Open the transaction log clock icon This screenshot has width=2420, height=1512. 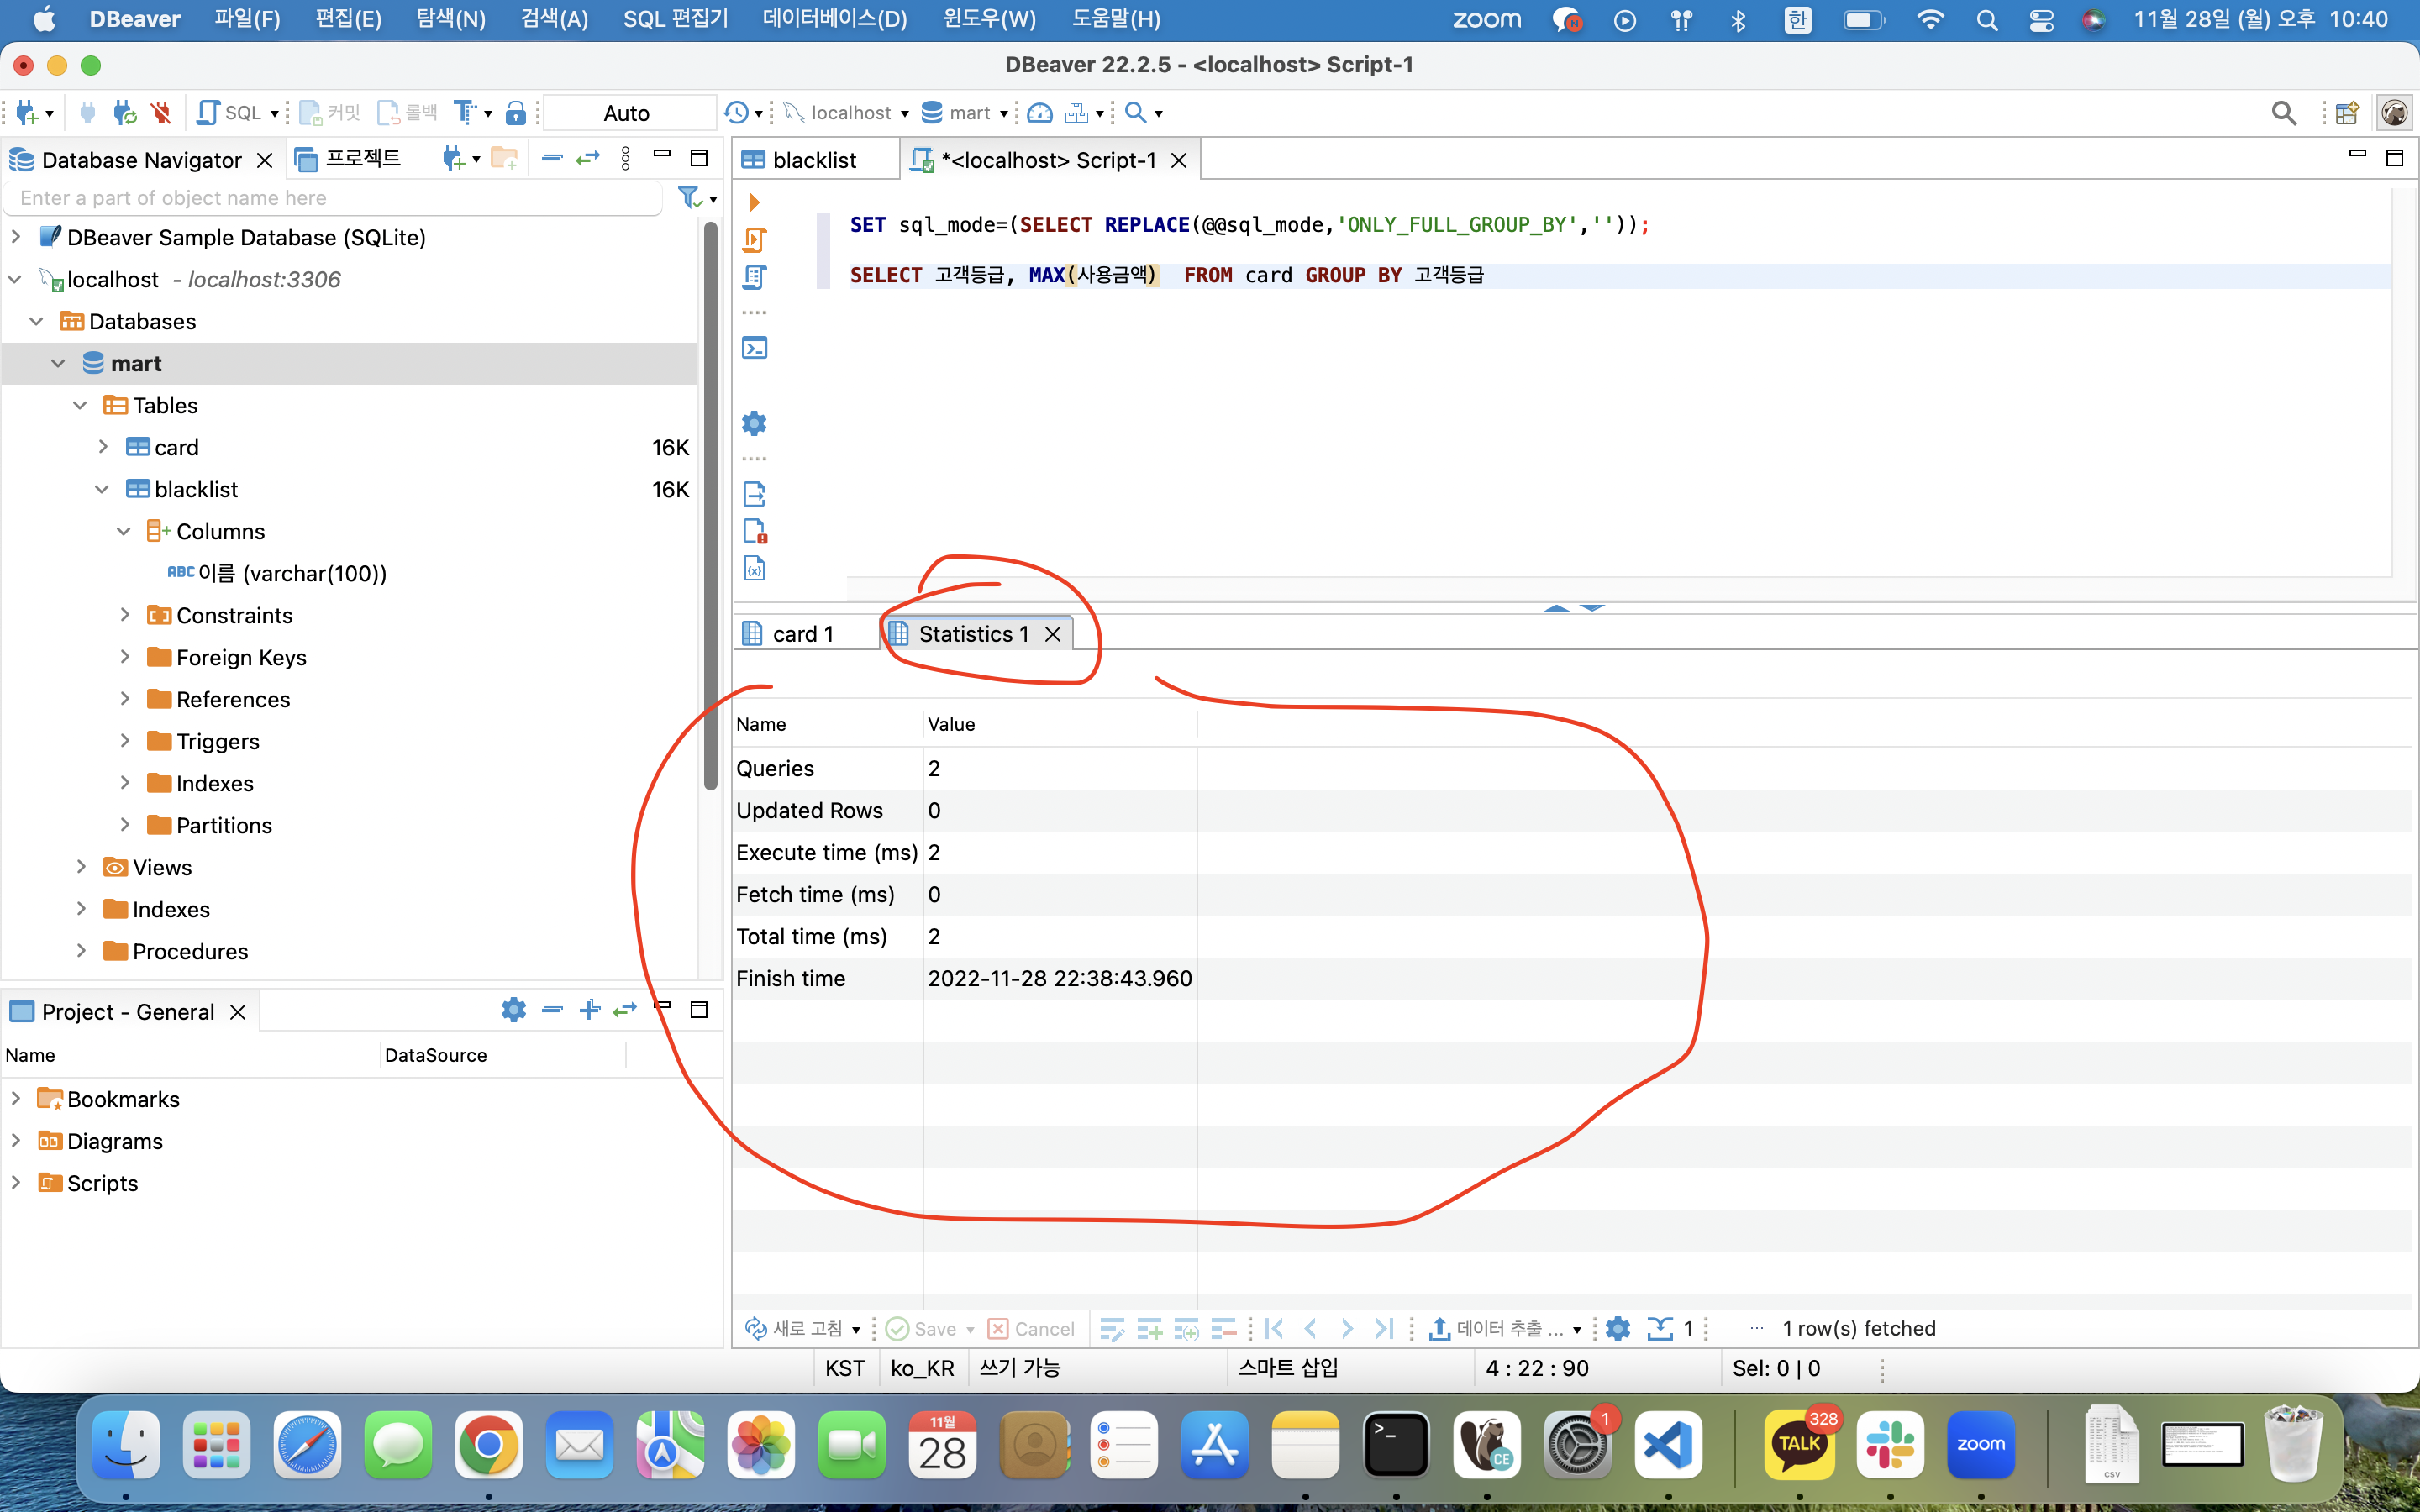(x=736, y=113)
